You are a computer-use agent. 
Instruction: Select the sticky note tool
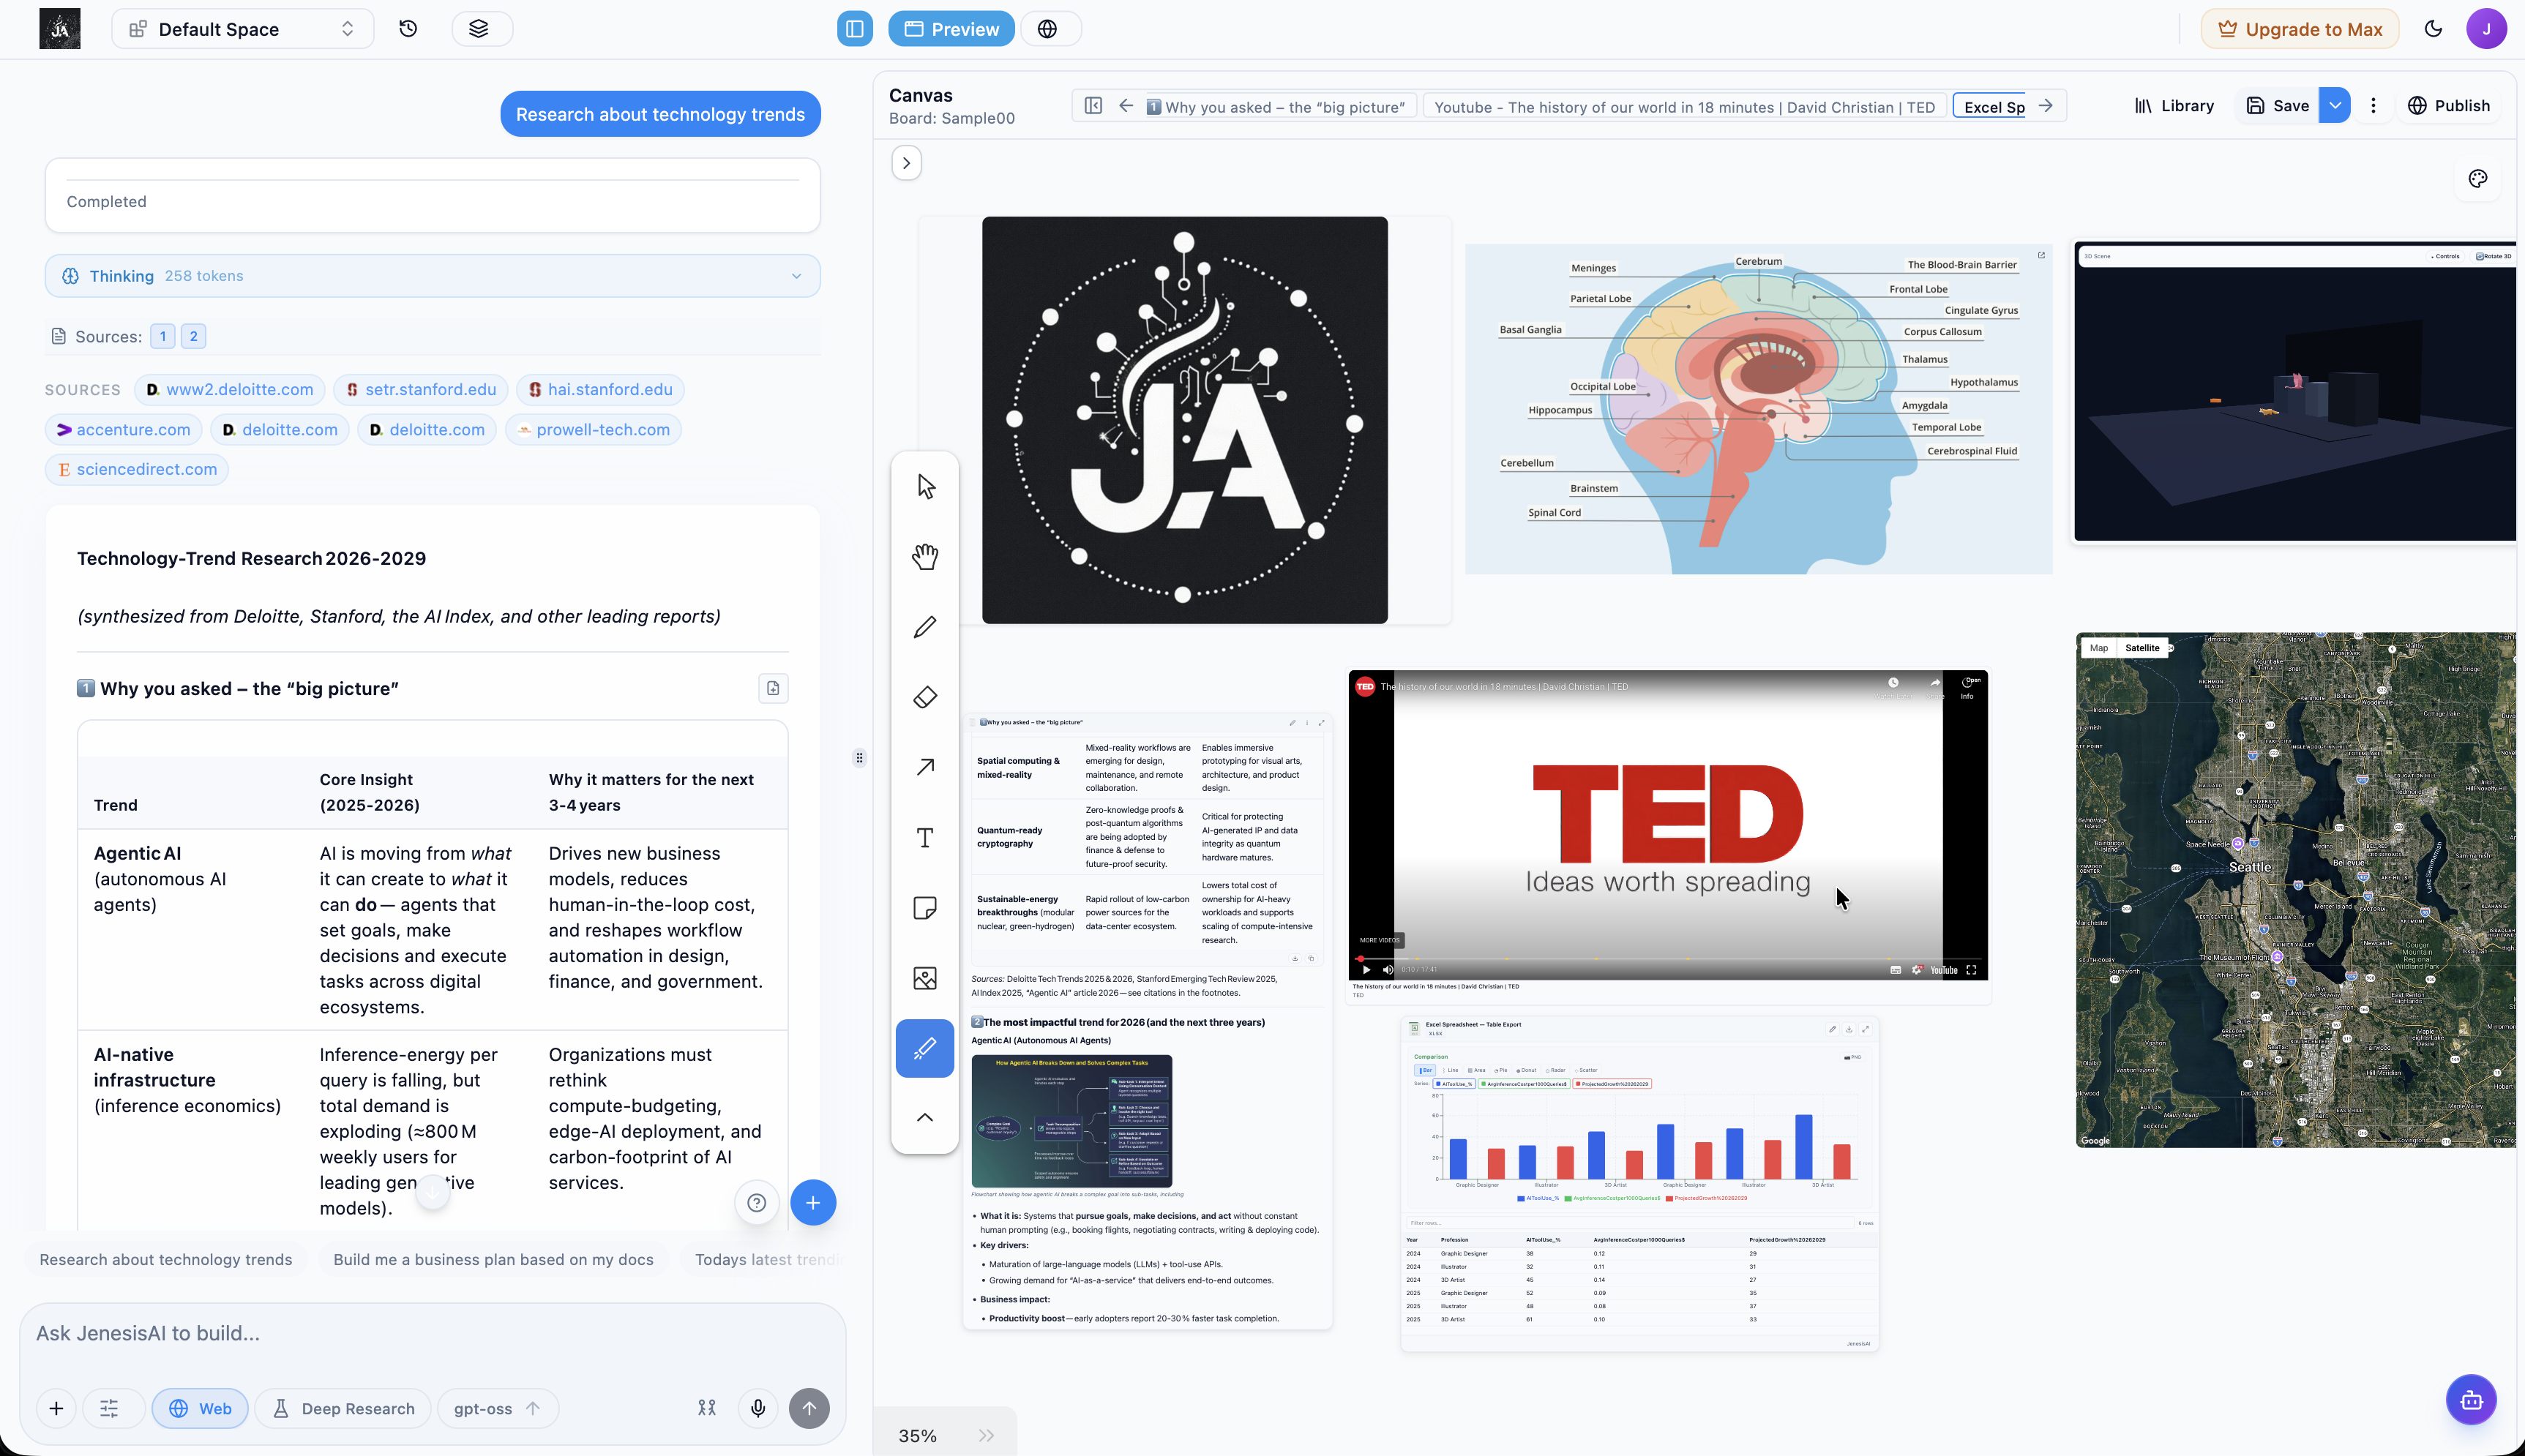(925, 908)
